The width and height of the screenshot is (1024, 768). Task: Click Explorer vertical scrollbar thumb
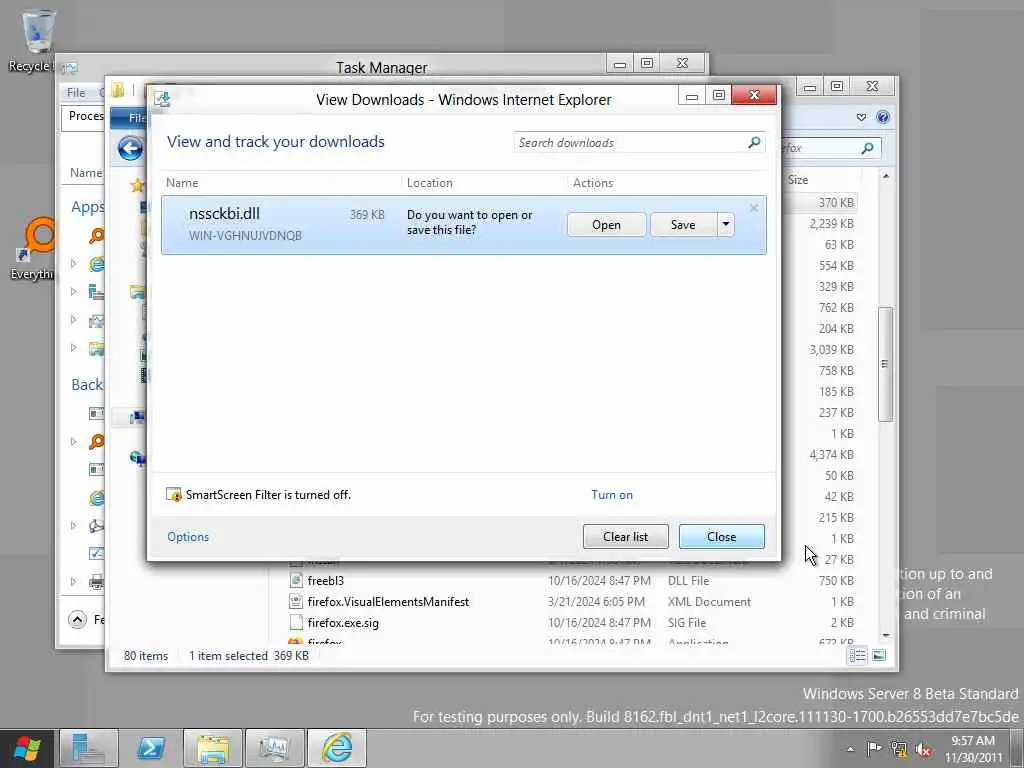885,364
